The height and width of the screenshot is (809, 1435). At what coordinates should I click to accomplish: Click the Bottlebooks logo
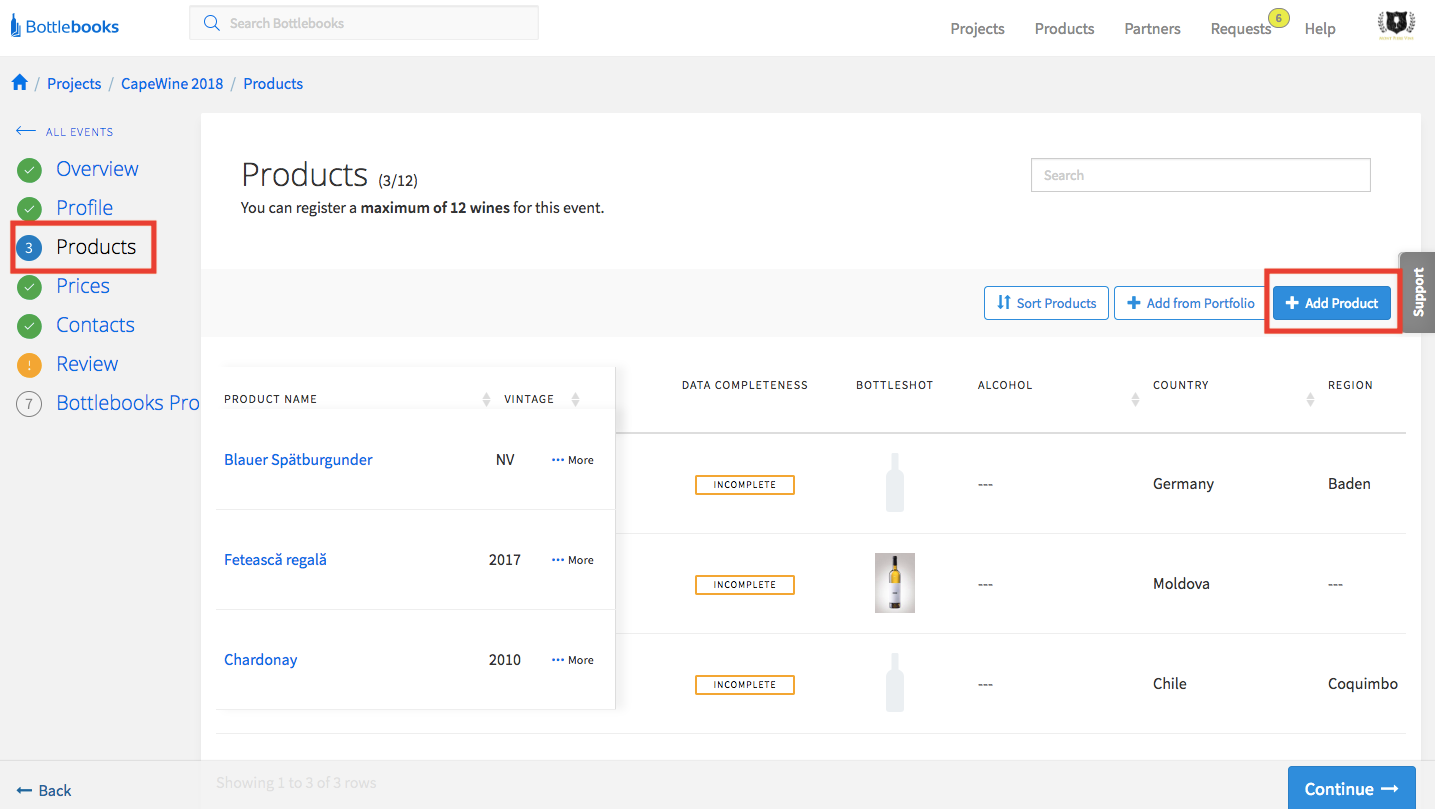click(65, 27)
